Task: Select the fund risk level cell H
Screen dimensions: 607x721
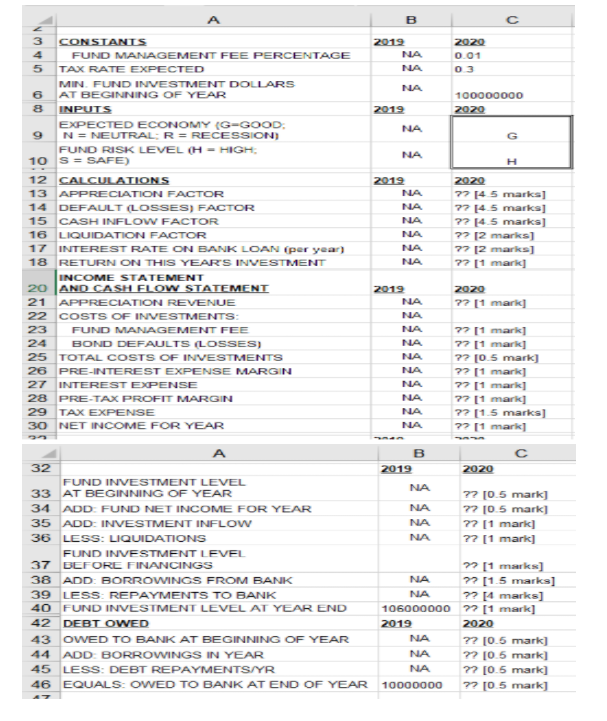Action: point(512,155)
